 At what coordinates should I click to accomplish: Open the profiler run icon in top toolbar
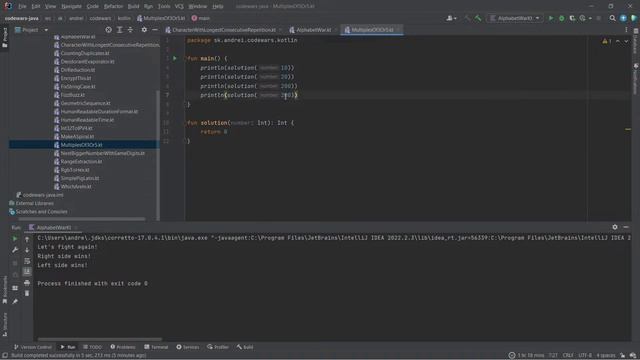[x=583, y=18]
